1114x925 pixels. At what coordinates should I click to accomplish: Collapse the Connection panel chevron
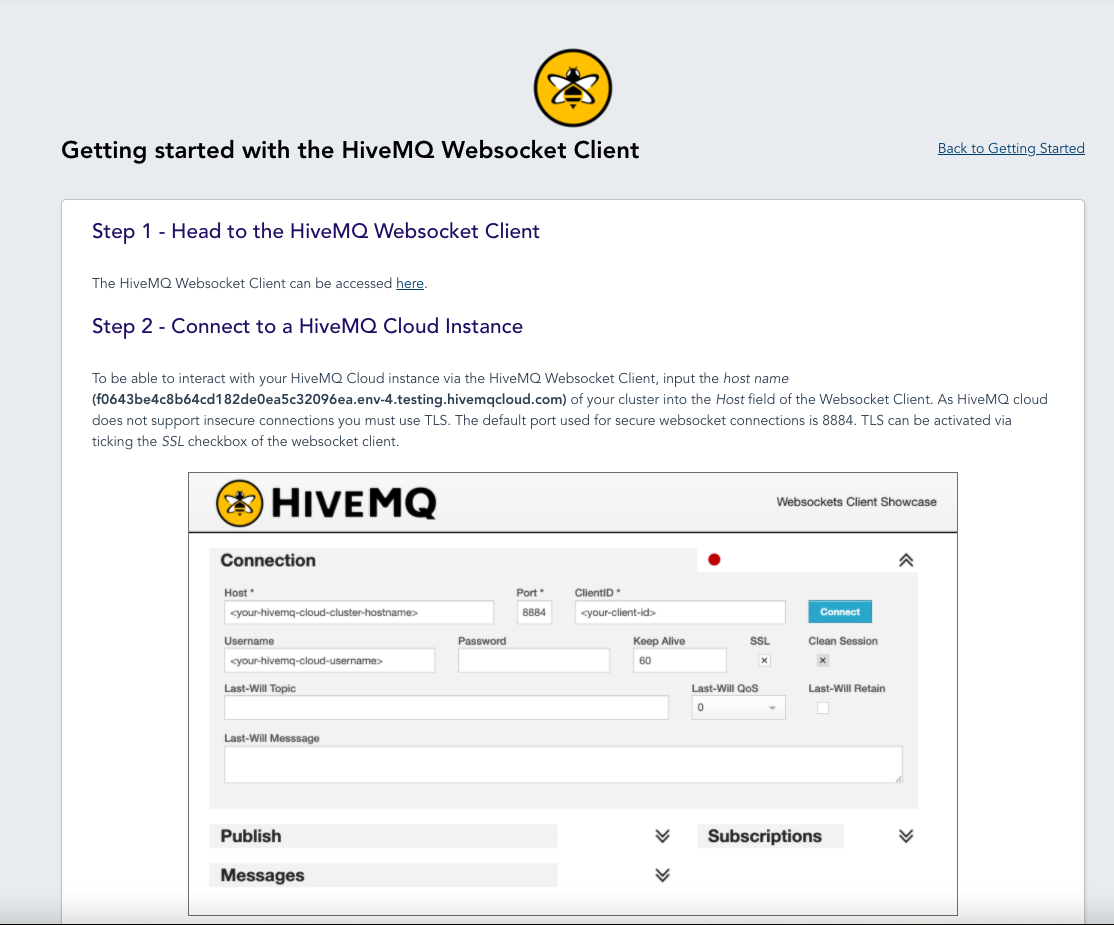(x=906, y=560)
